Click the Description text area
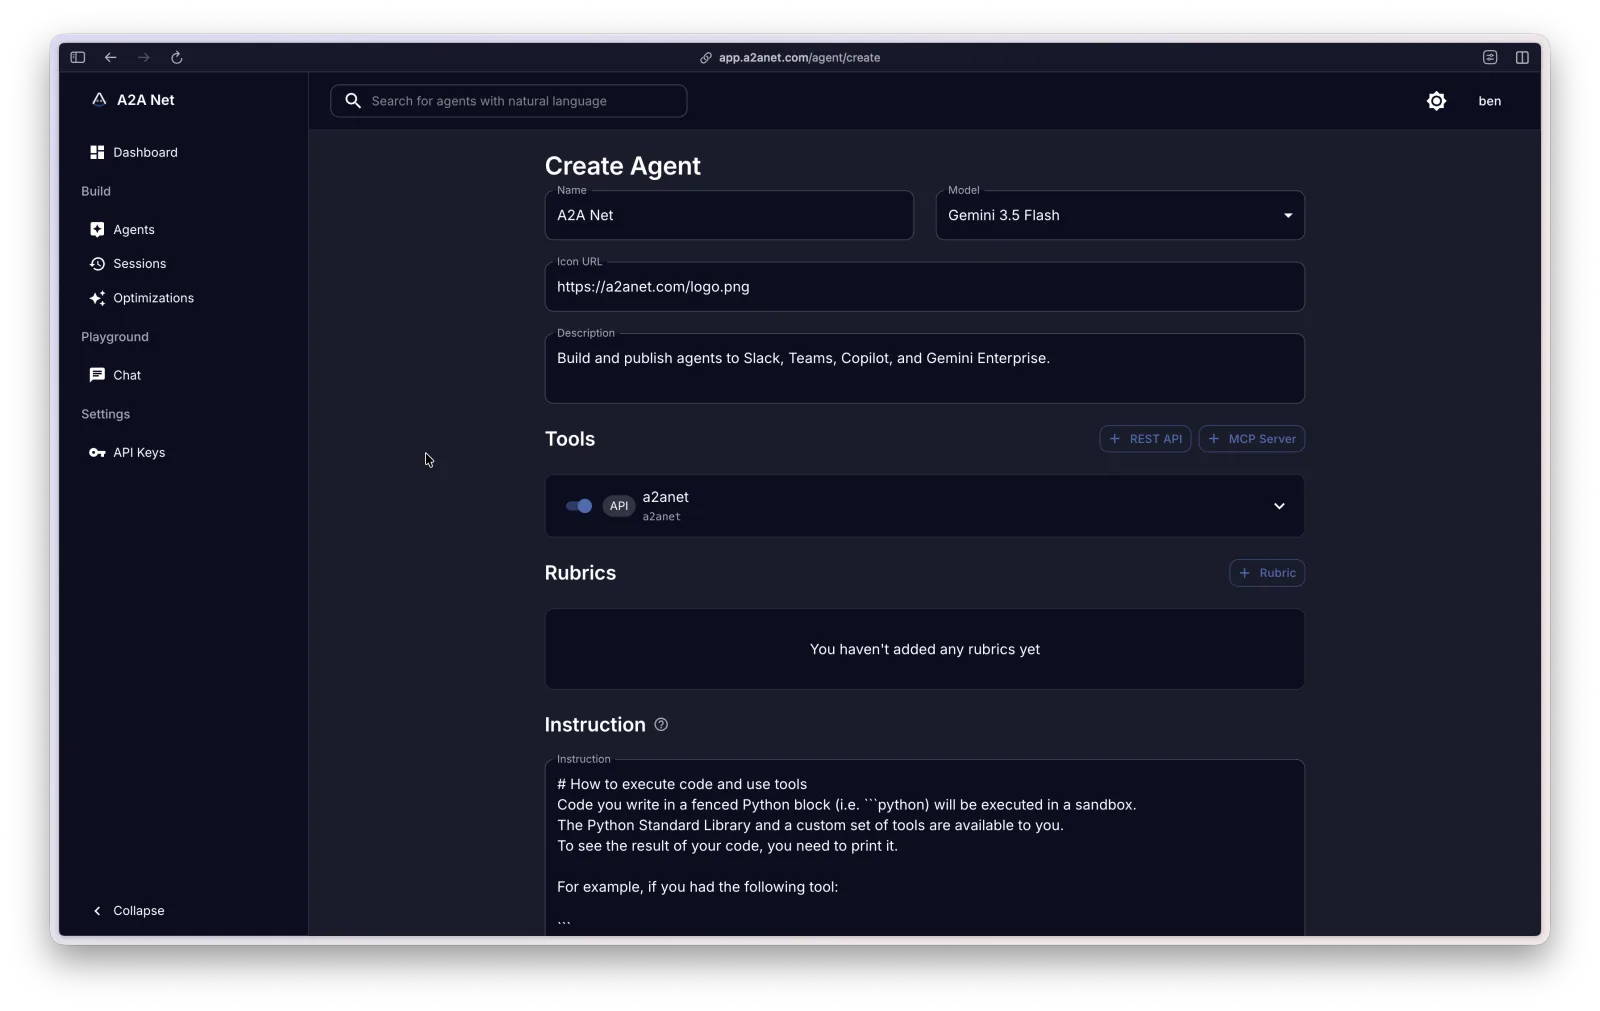The image size is (1600, 1011). (x=925, y=368)
